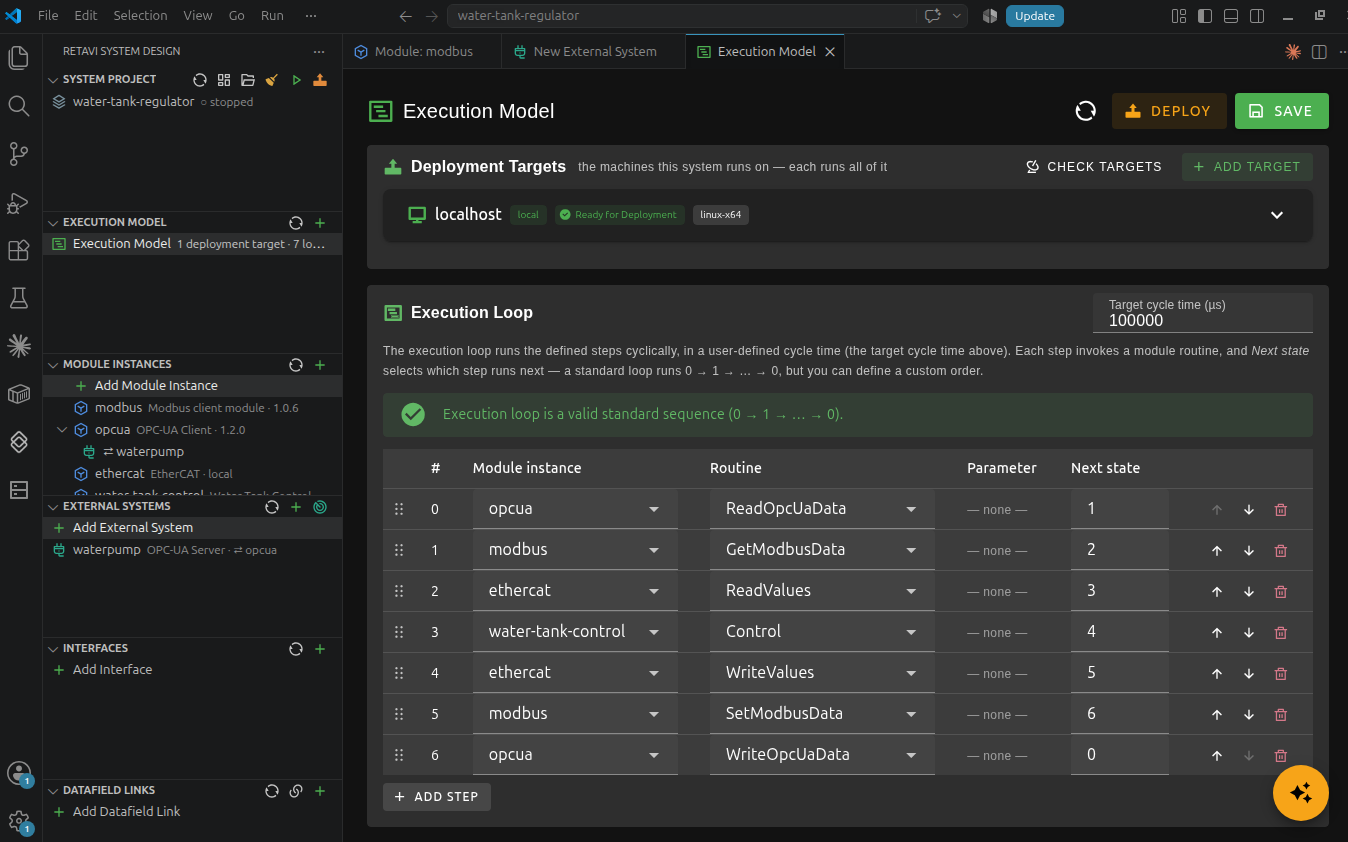Move step 1 modbus GetModbusData up
The height and width of the screenshot is (842, 1348).
coord(1217,551)
